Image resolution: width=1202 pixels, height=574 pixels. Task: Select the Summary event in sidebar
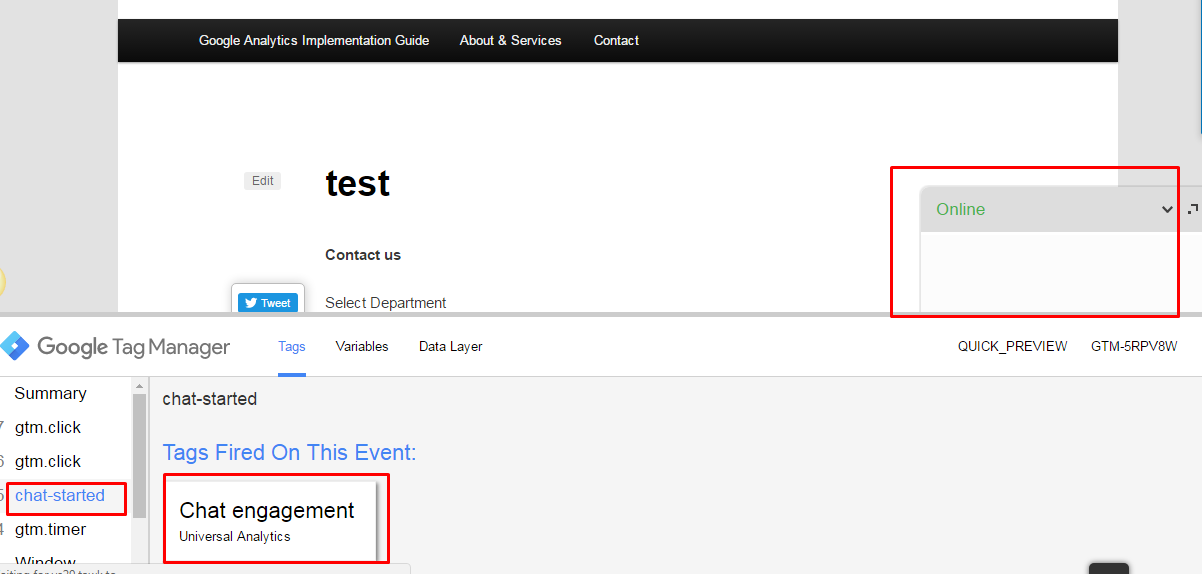[x=50, y=394]
